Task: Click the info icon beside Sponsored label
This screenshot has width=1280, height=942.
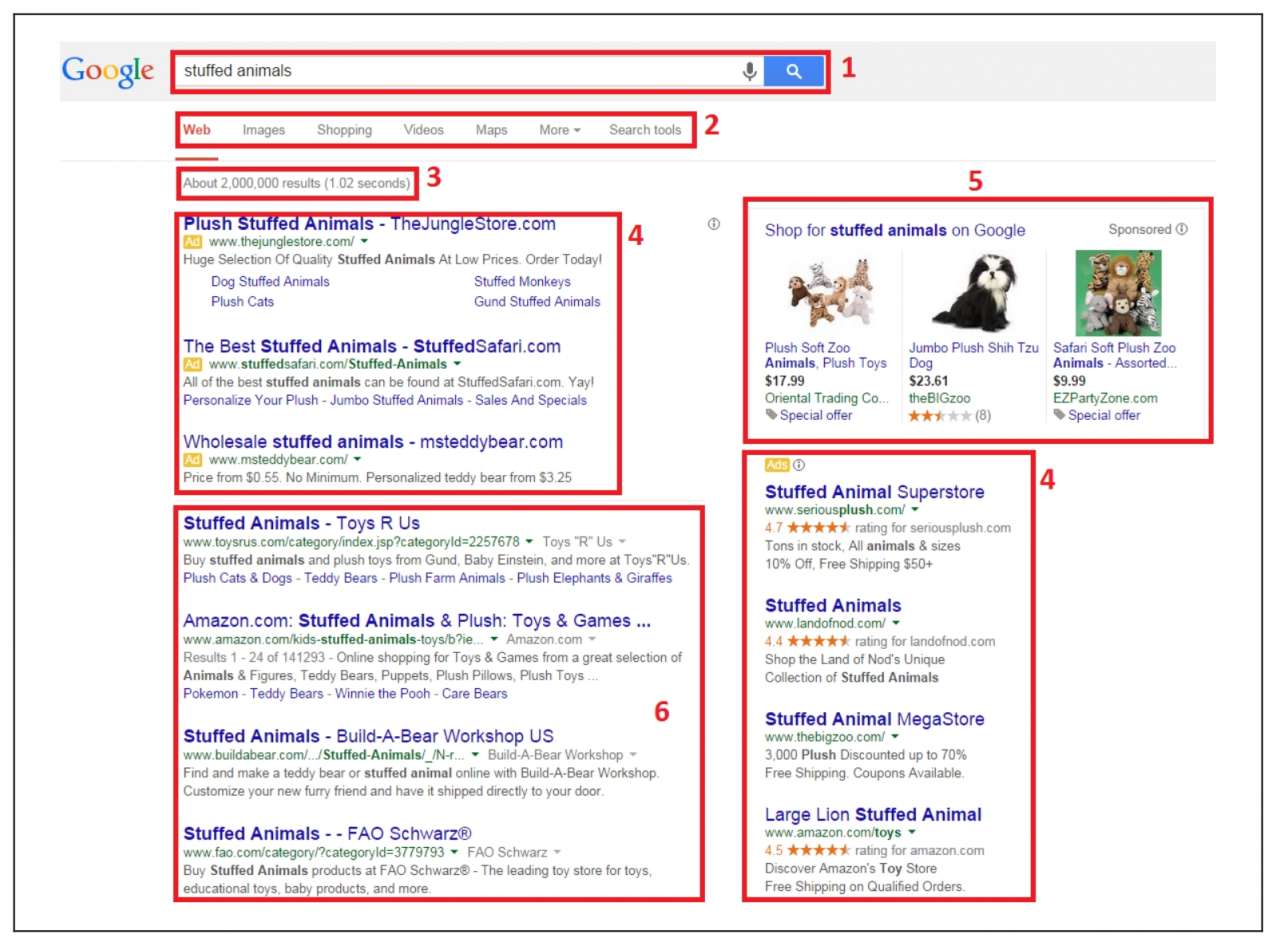Action: coord(1182,229)
